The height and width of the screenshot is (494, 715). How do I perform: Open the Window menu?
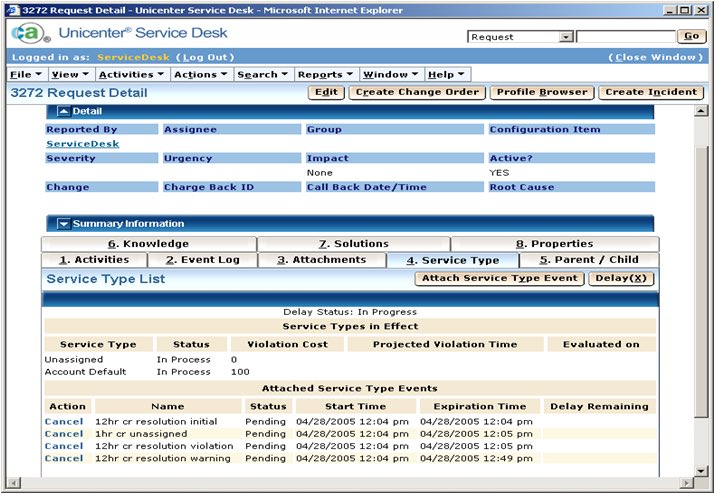pos(390,74)
